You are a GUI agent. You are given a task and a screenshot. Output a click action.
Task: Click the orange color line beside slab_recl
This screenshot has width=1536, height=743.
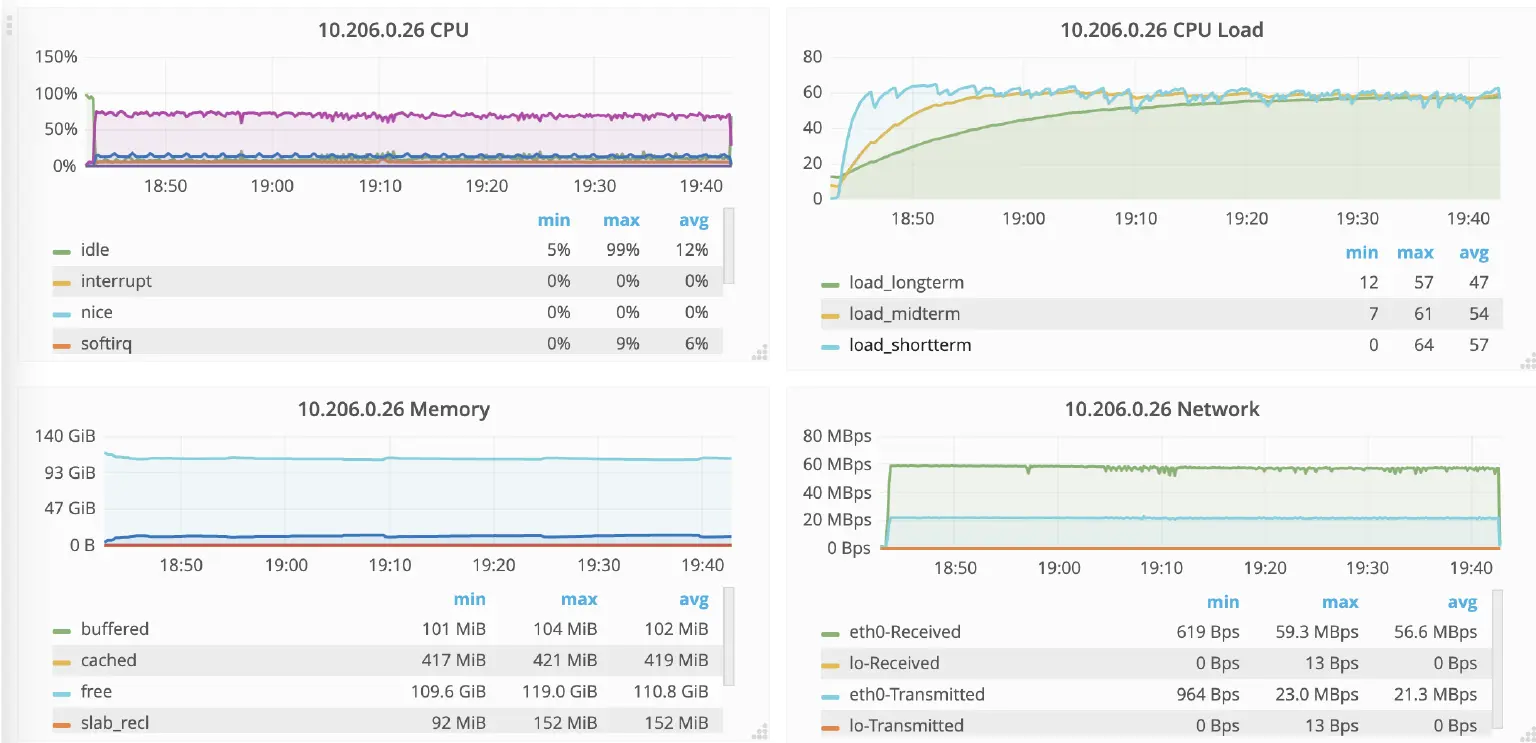point(62,723)
